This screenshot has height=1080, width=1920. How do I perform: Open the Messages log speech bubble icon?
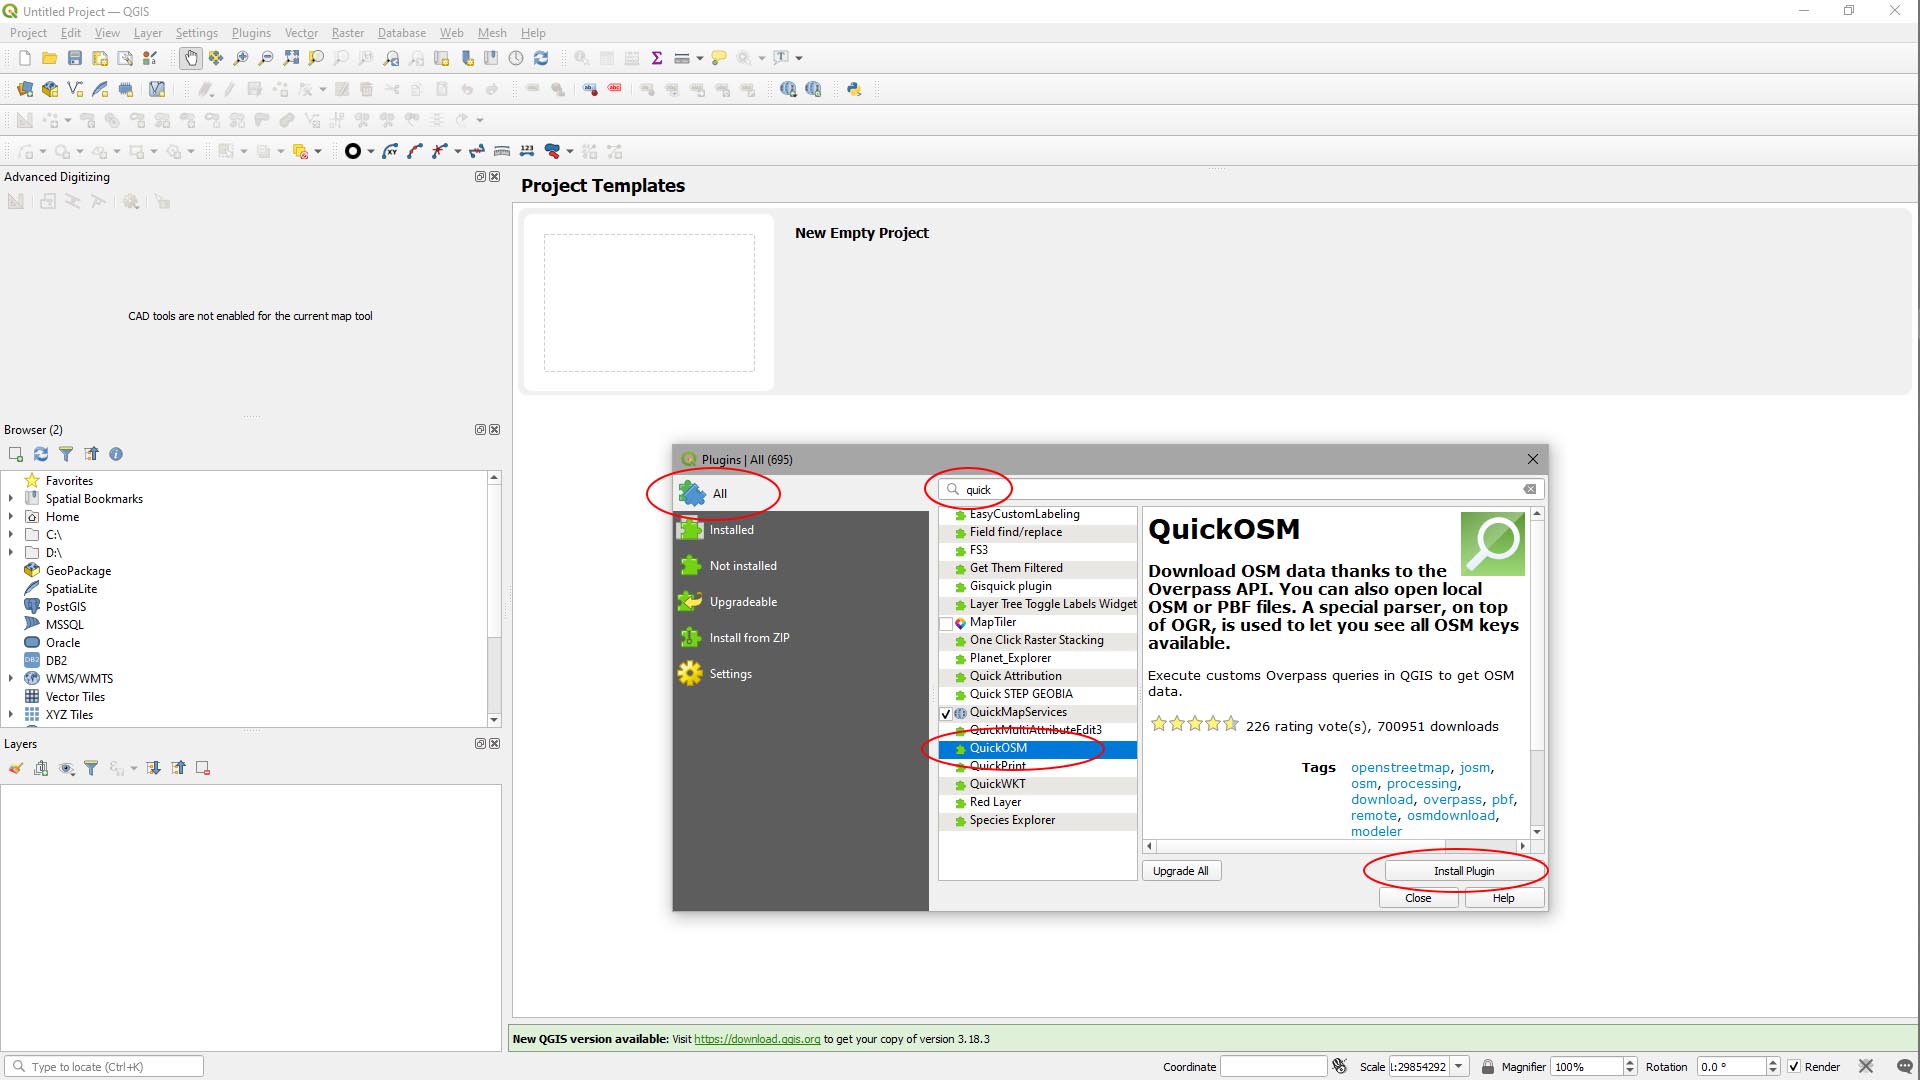point(1905,1066)
